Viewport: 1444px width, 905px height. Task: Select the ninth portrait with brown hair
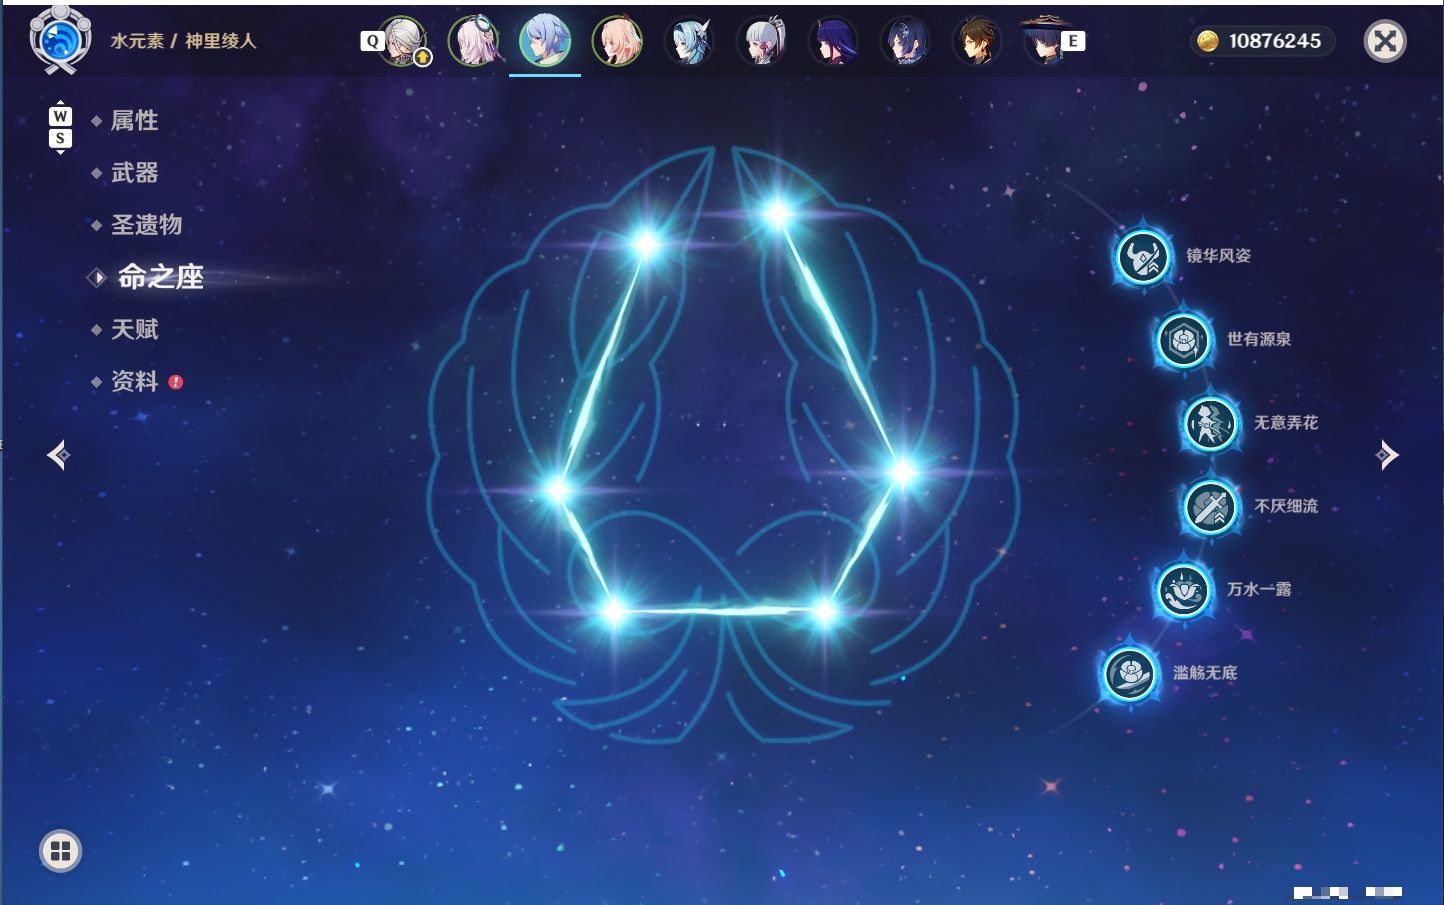click(977, 41)
